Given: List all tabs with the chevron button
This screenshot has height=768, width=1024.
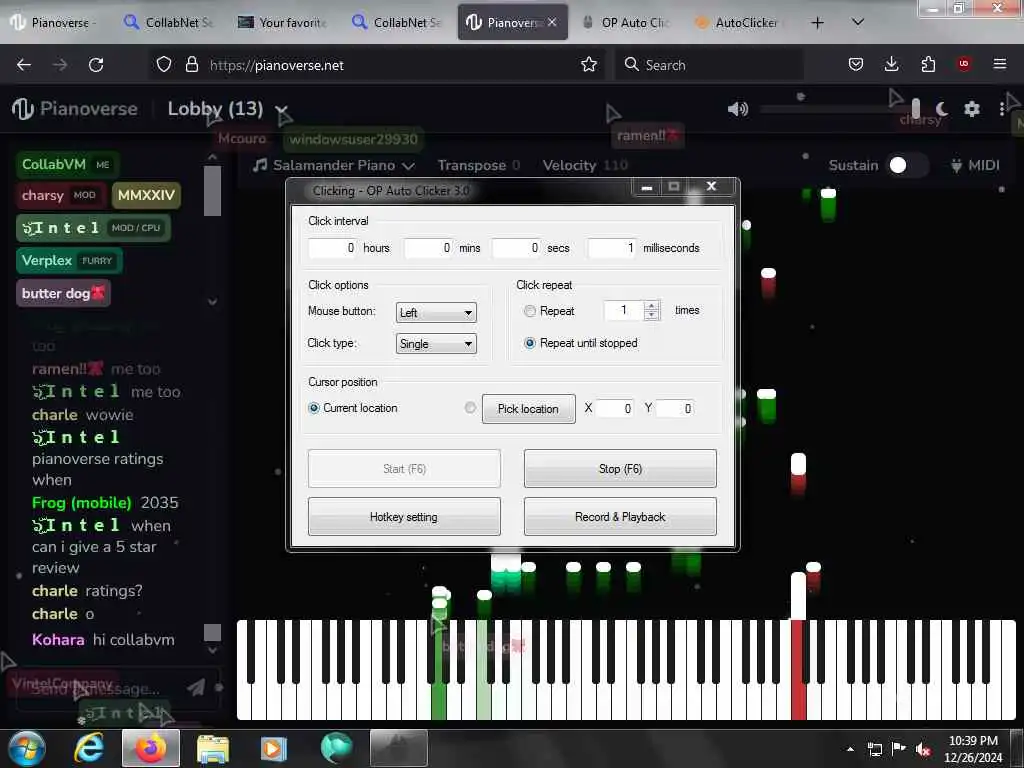Looking at the screenshot, I should click(858, 22).
